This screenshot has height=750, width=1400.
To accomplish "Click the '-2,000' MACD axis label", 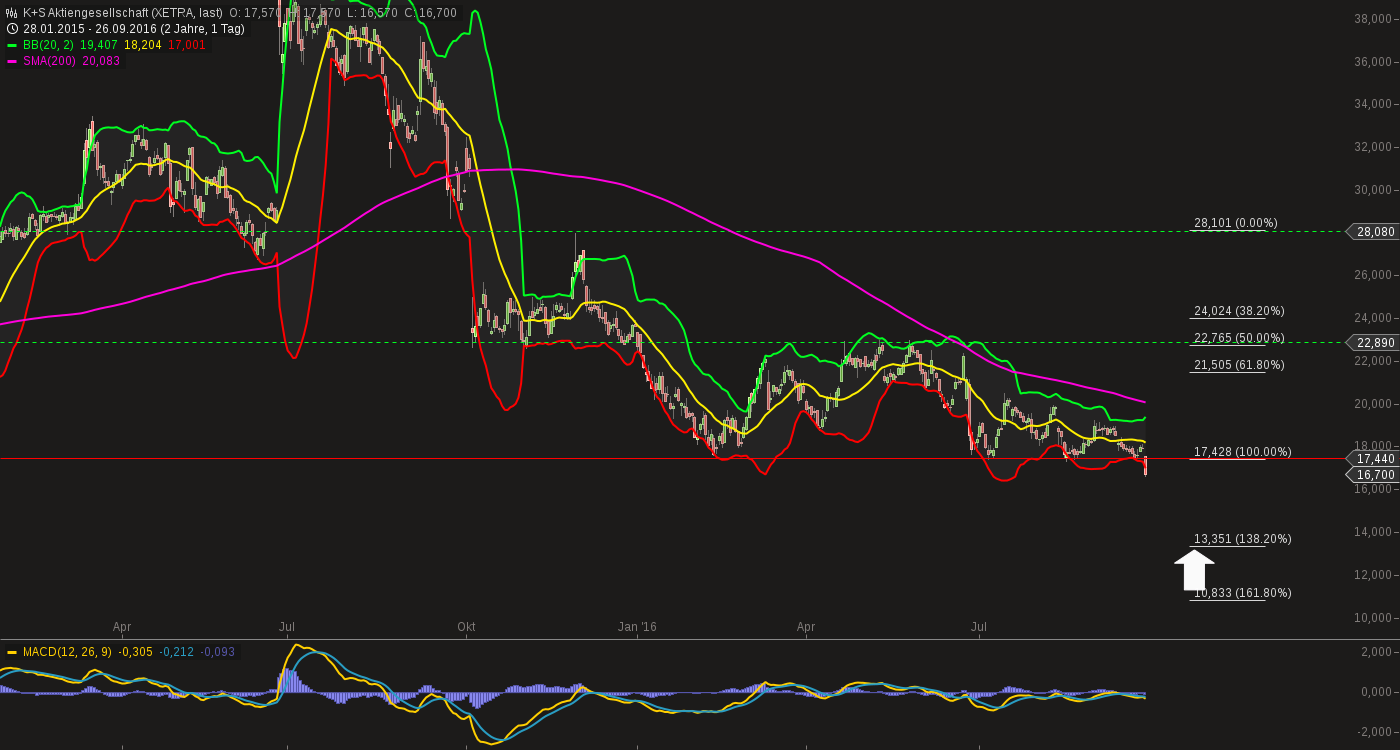I will tap(1376, 732).
